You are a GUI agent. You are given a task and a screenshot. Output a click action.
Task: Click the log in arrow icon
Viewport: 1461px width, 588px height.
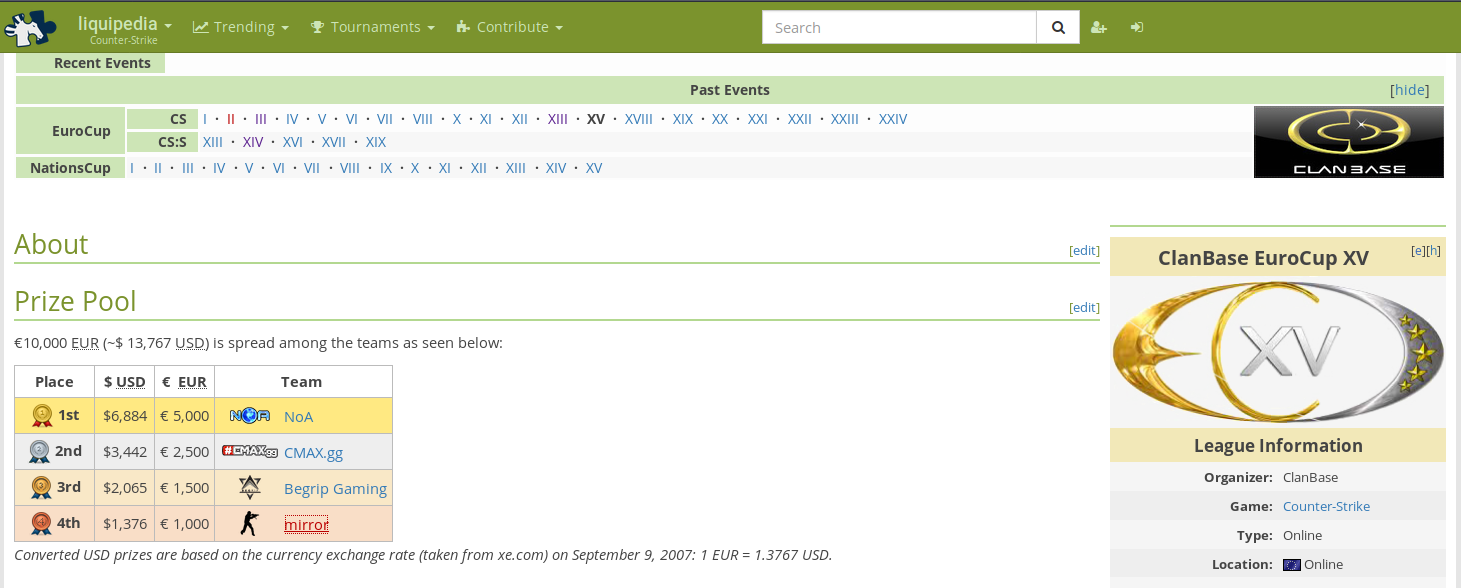pos(1137,27)
